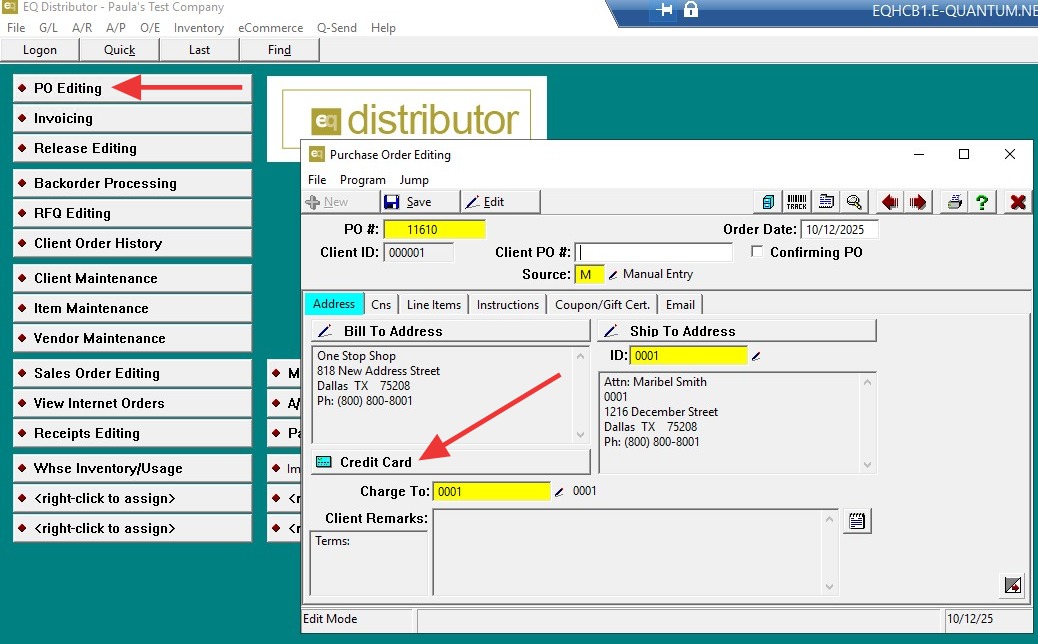Screen dimensions: 1038x644
Task: Click the Quick button
Action: click(x=120, y=50)
